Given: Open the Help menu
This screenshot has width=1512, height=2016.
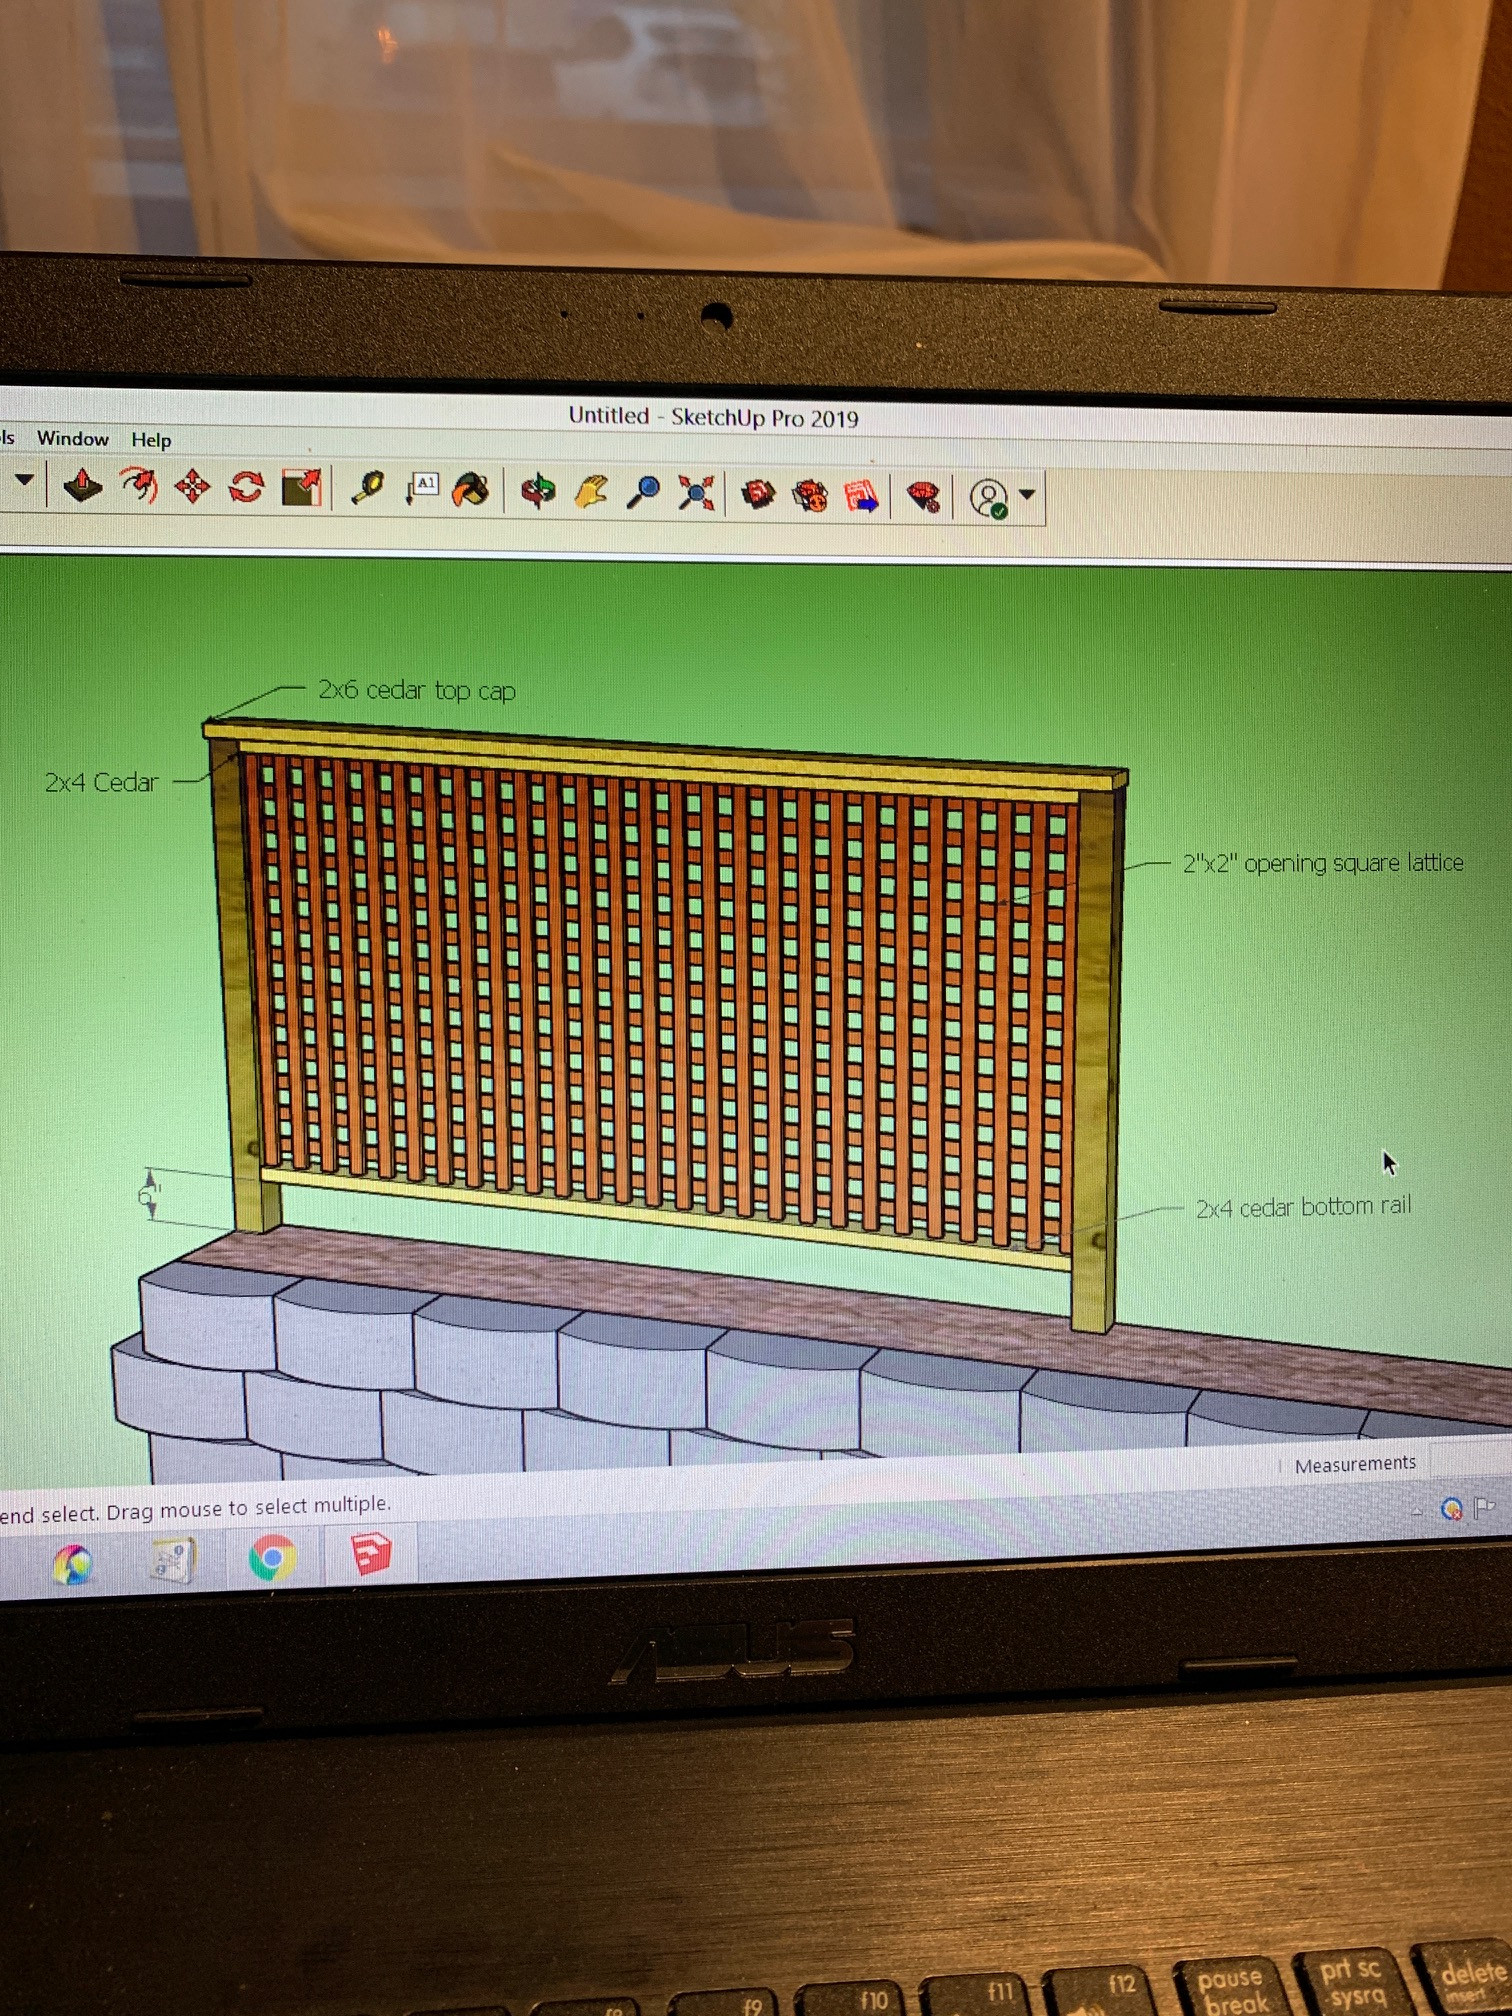Looking at the screenshot, I should pyautogui.click(x=151, y=439).
